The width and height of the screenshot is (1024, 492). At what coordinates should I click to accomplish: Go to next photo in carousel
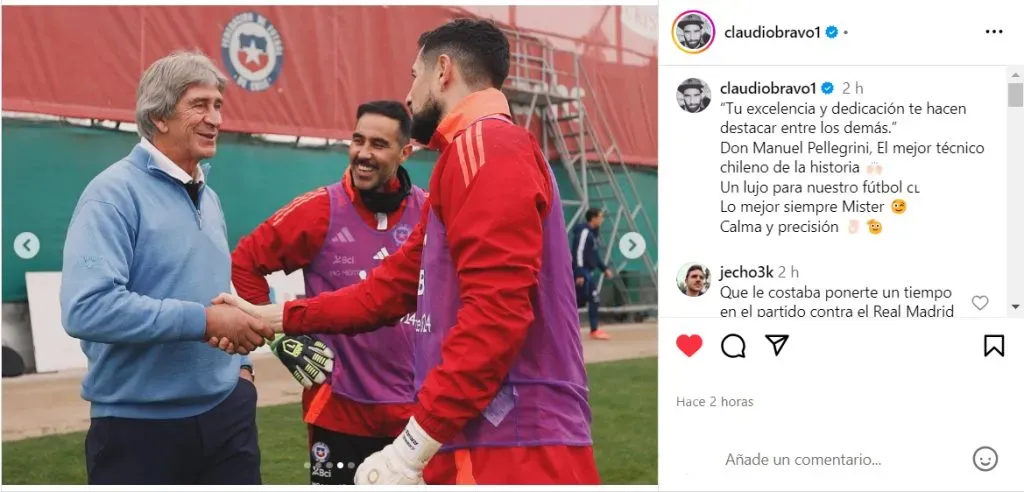pyautogui.click(x=632, y=246)
